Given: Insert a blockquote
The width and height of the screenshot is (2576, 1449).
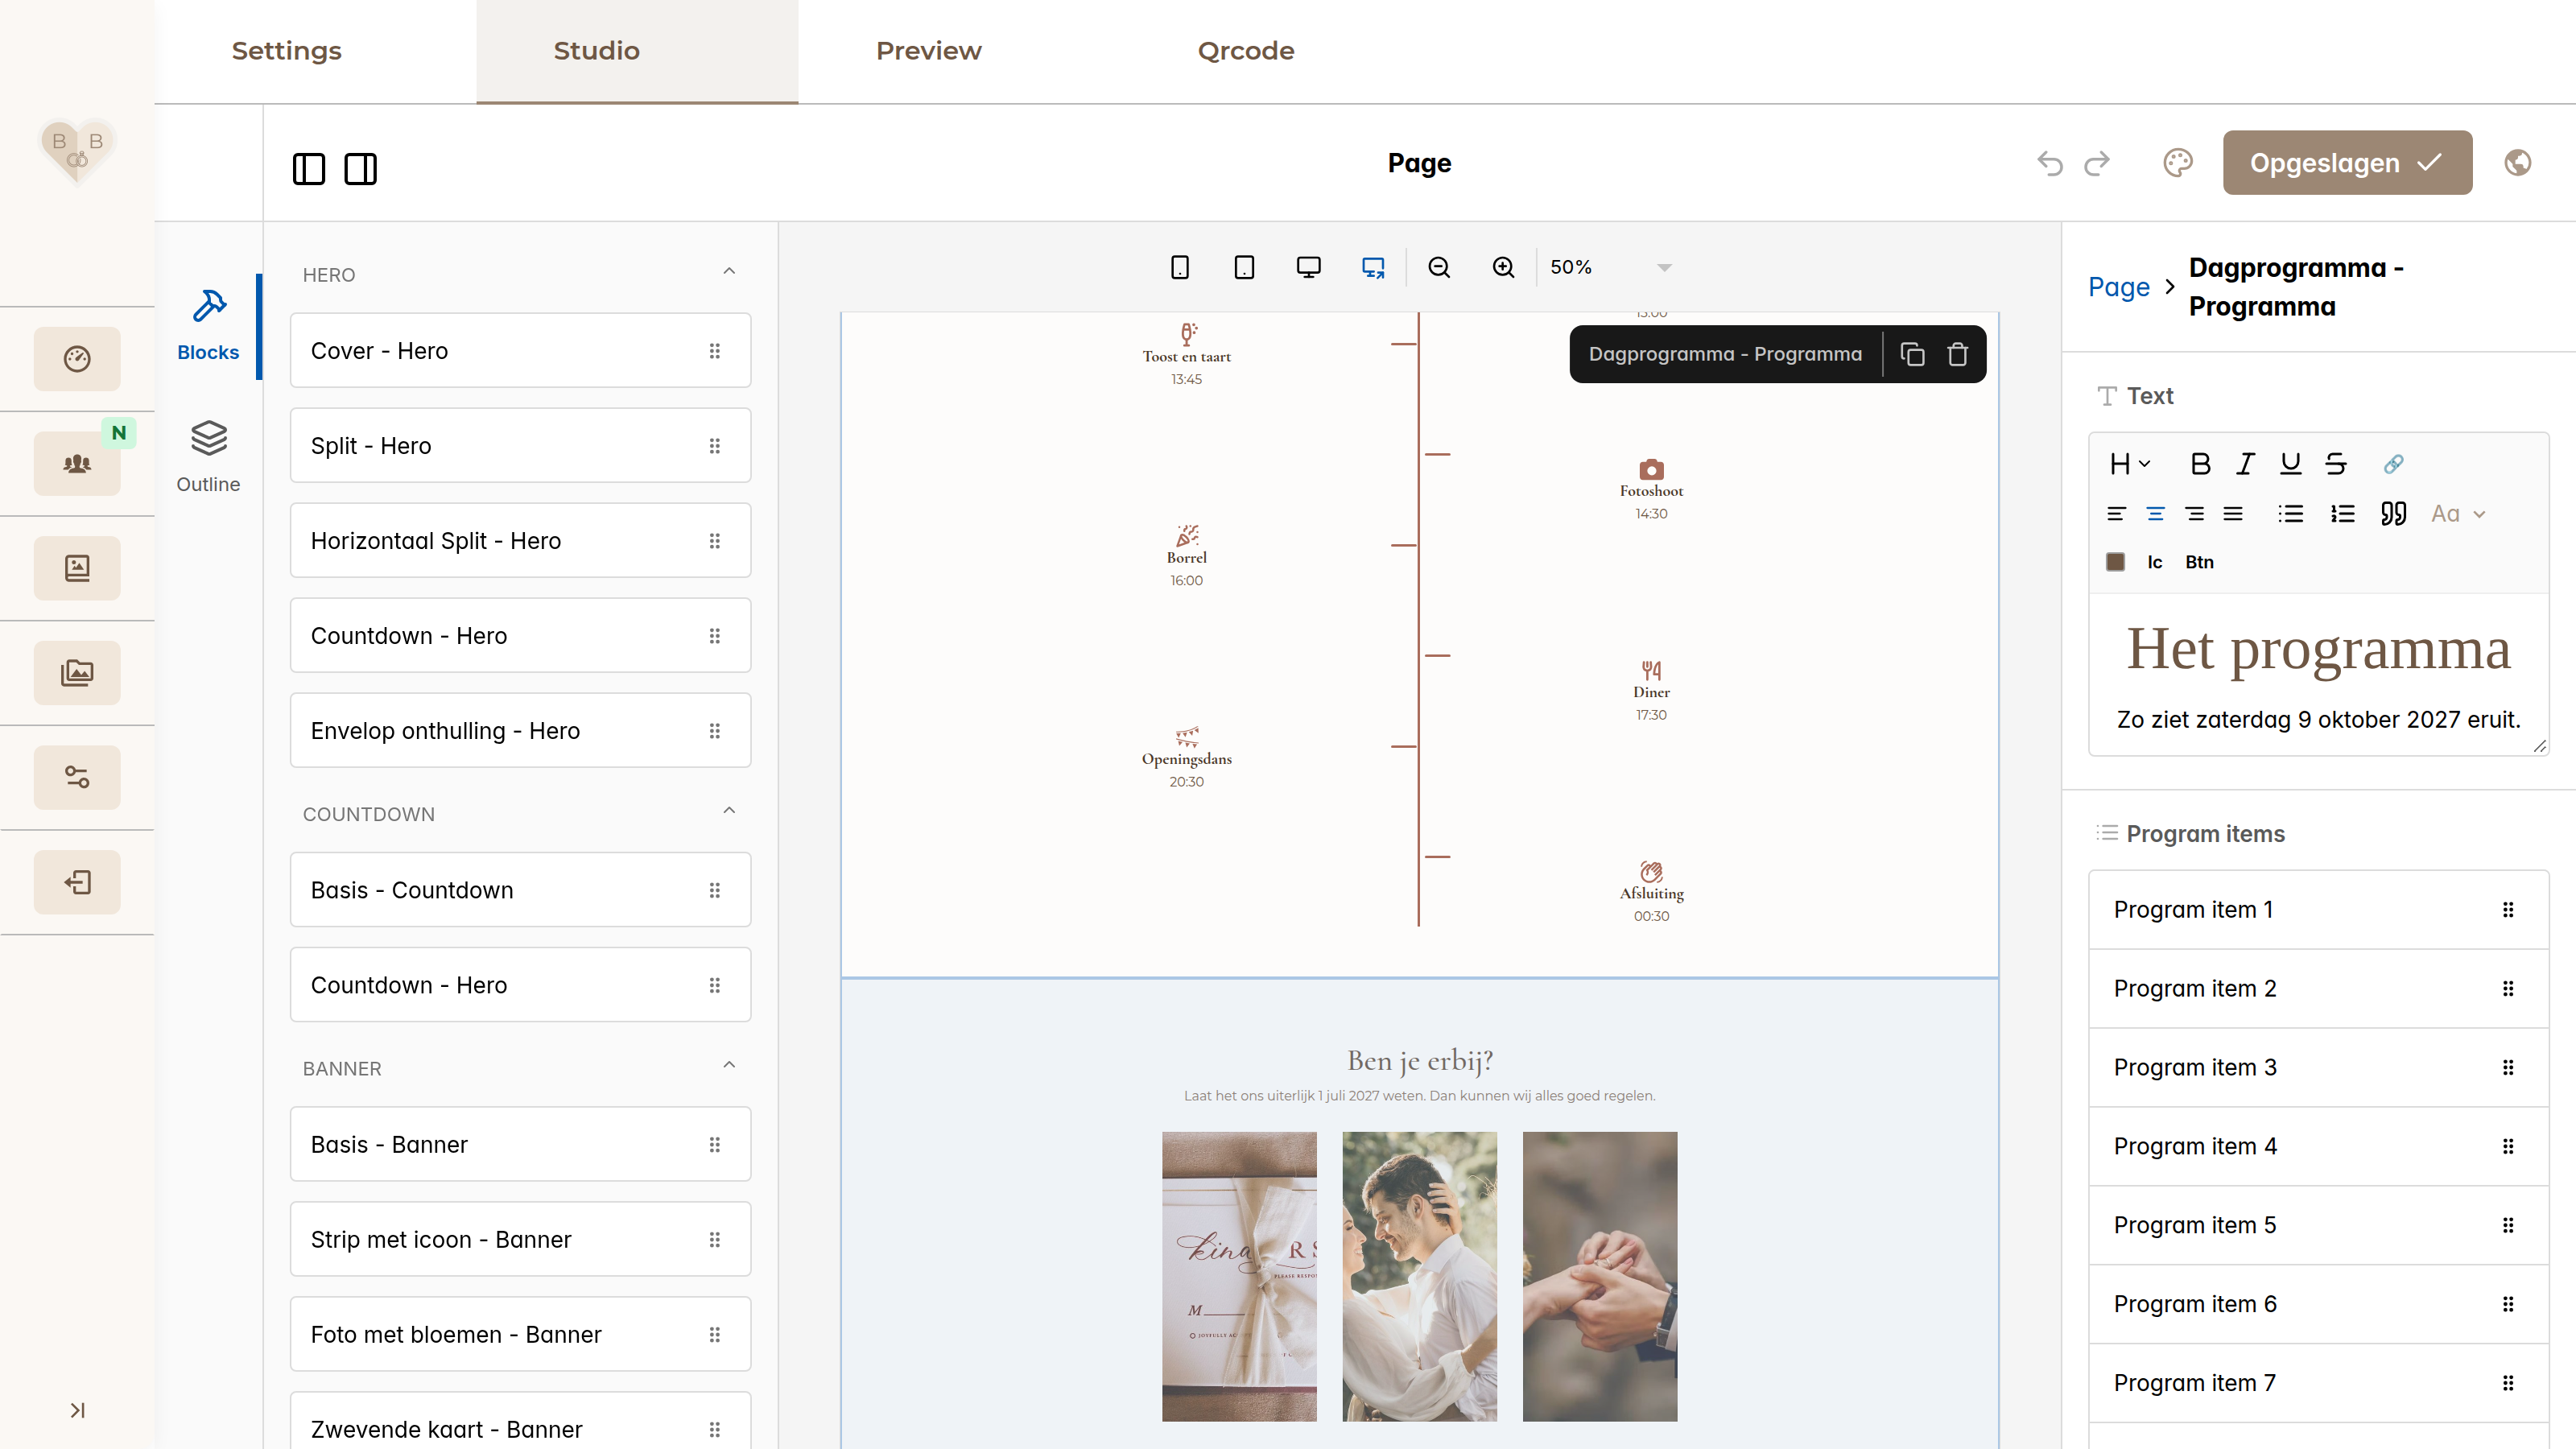Looking at the screenshot, I should (2393, 514).
